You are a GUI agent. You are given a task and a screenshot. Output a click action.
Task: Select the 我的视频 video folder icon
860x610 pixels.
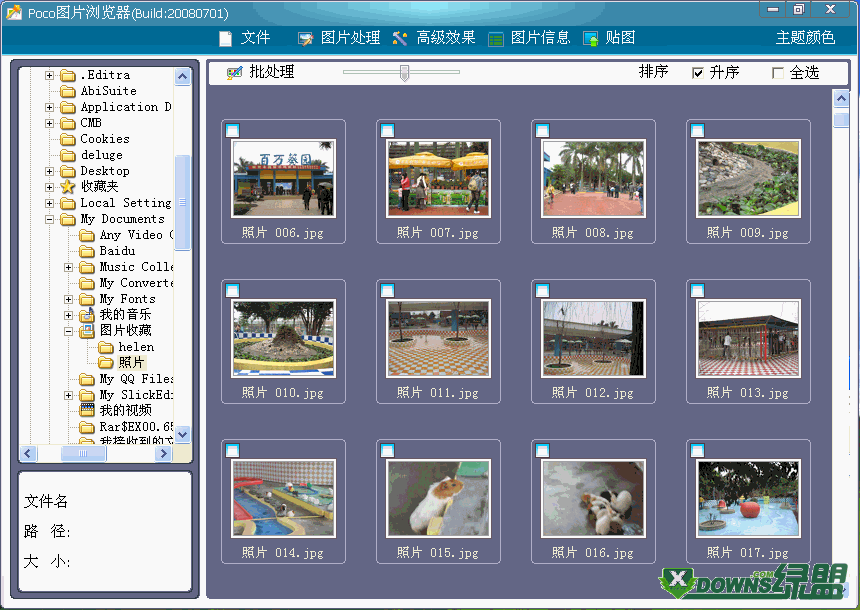87,411
